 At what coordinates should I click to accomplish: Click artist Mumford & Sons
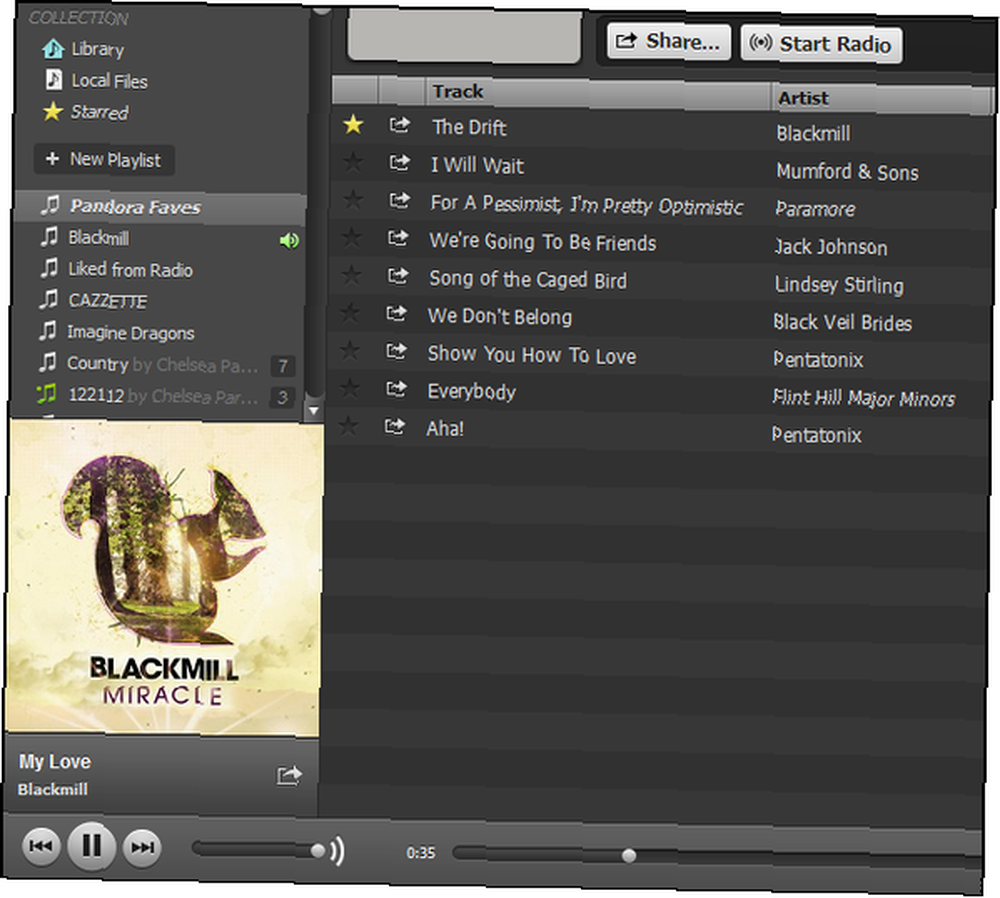point(847,172)
